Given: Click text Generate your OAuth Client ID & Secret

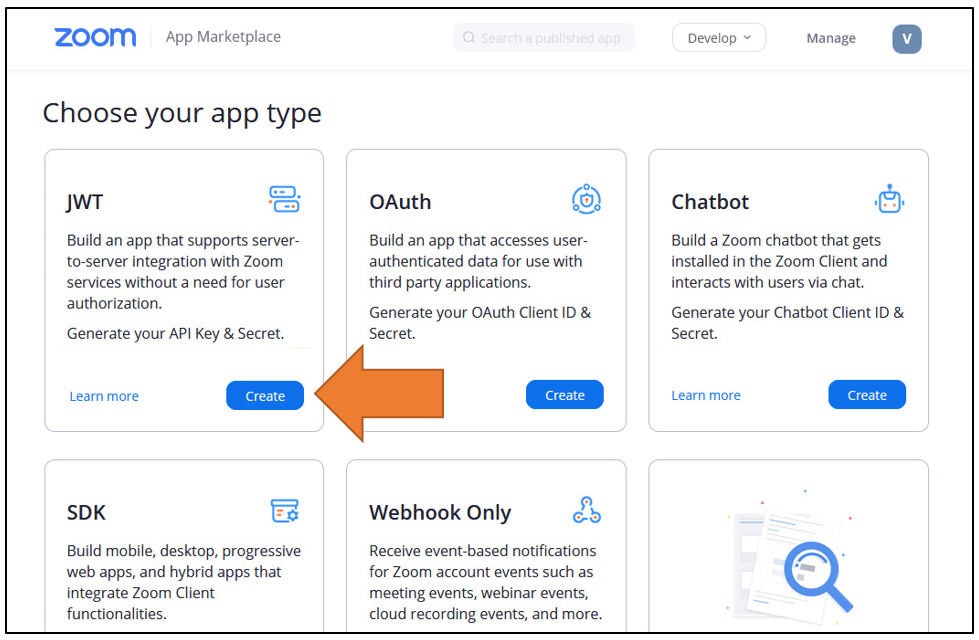Looking at the screenshot, I should tap(480, 323).
